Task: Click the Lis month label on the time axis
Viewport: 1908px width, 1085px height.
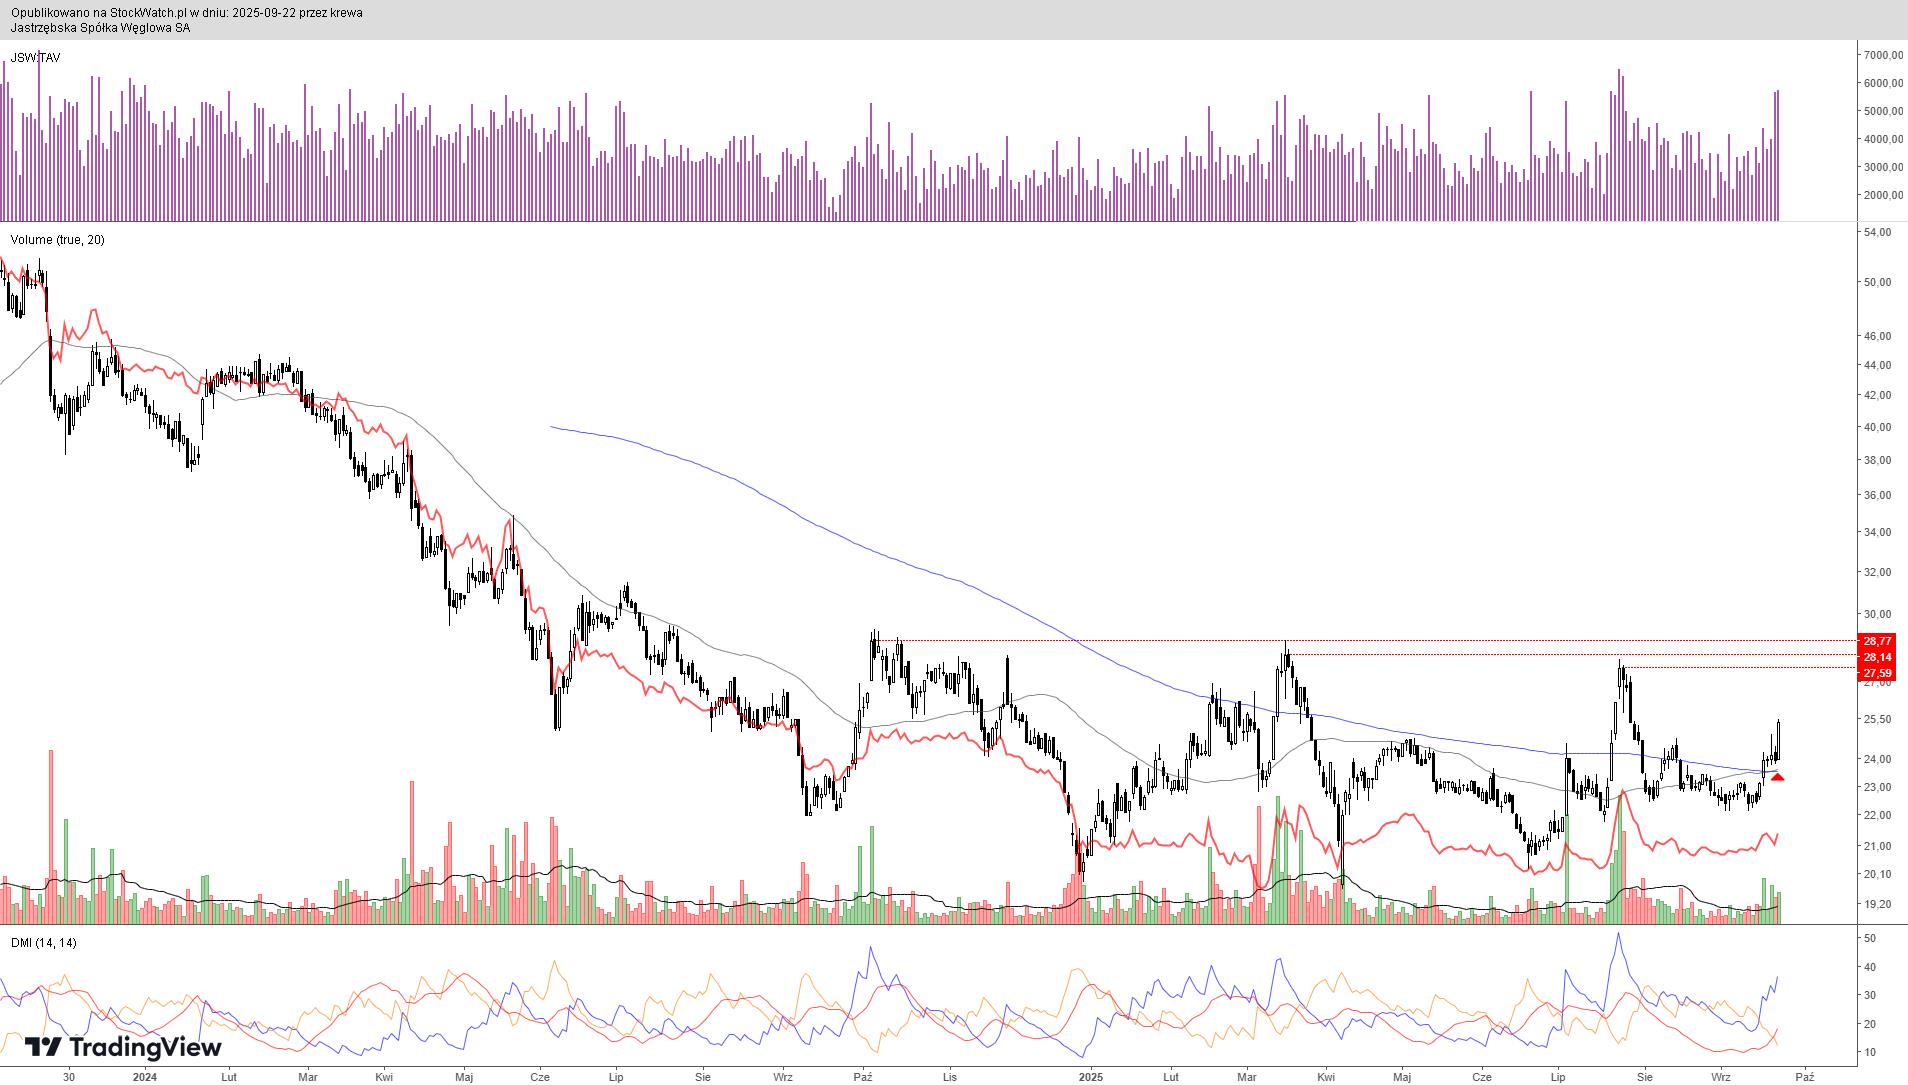Action: (x=950, y=1077)
